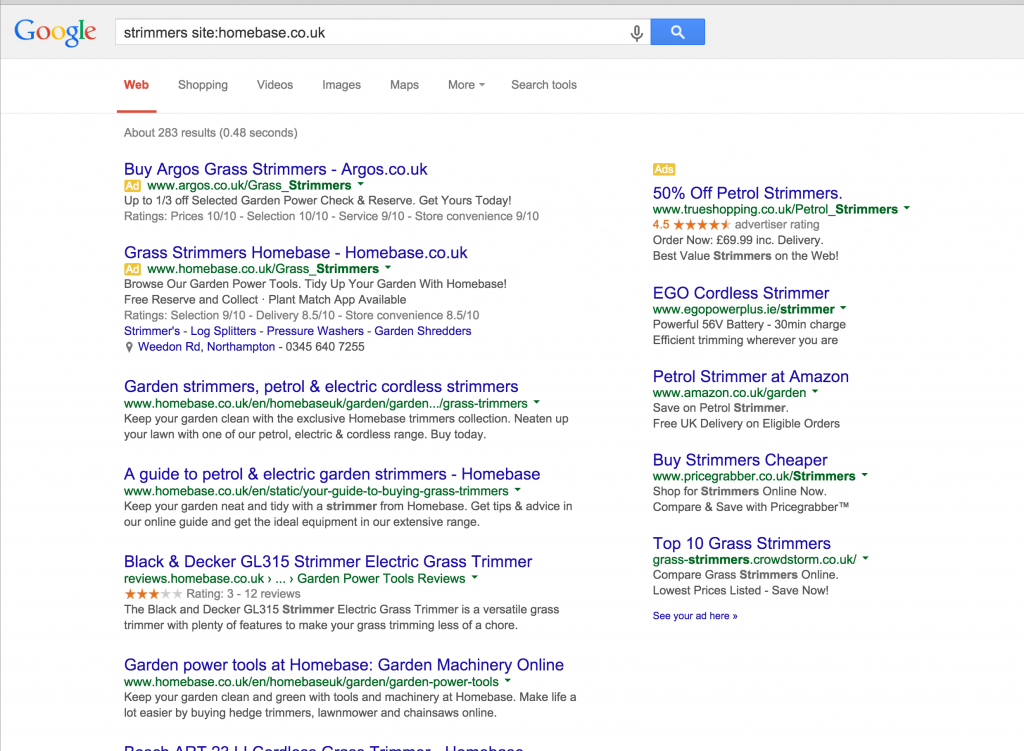Open Petrol Strimmer at Amazon ad
Screen dimensions: 1024x751
pyautogui.click(x=751, y=377)
